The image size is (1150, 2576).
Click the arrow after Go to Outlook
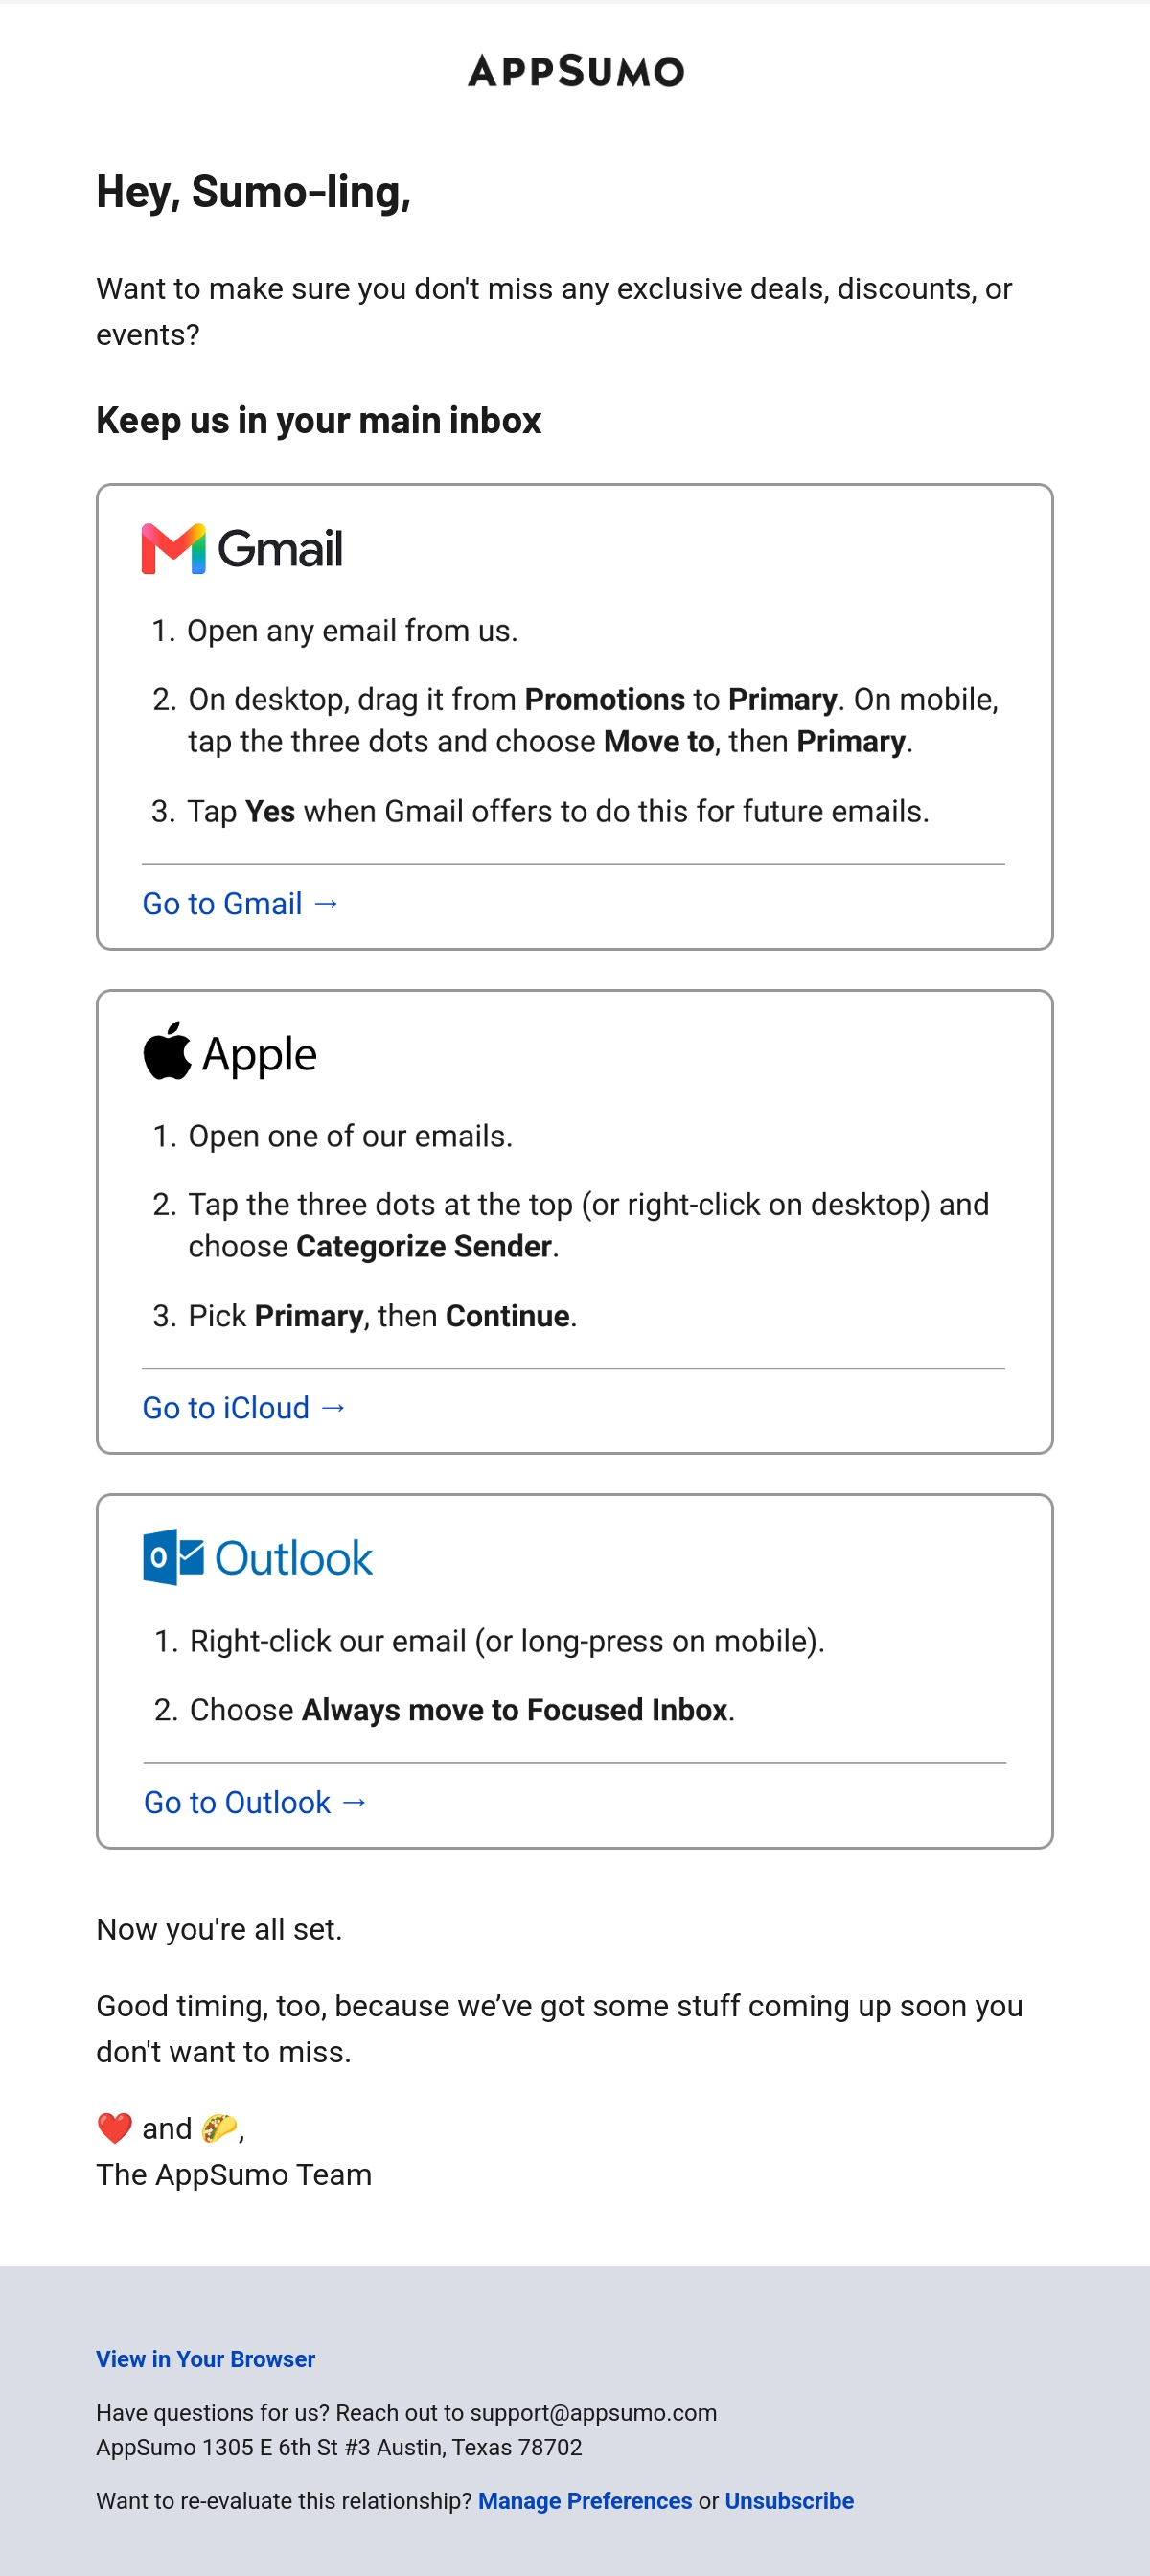point(354,1801)
